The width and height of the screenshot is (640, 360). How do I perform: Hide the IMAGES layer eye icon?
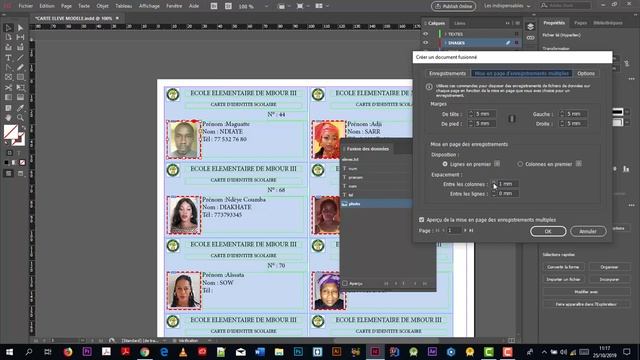point(426,42)
